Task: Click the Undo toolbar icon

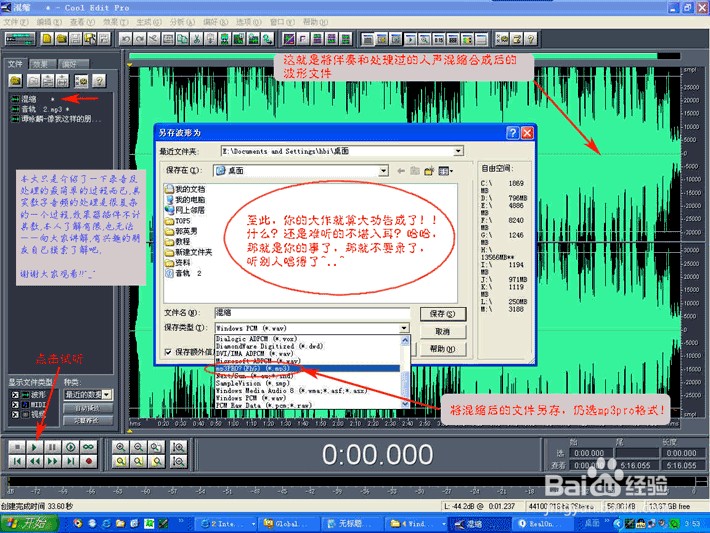Action: pos(125,39)
